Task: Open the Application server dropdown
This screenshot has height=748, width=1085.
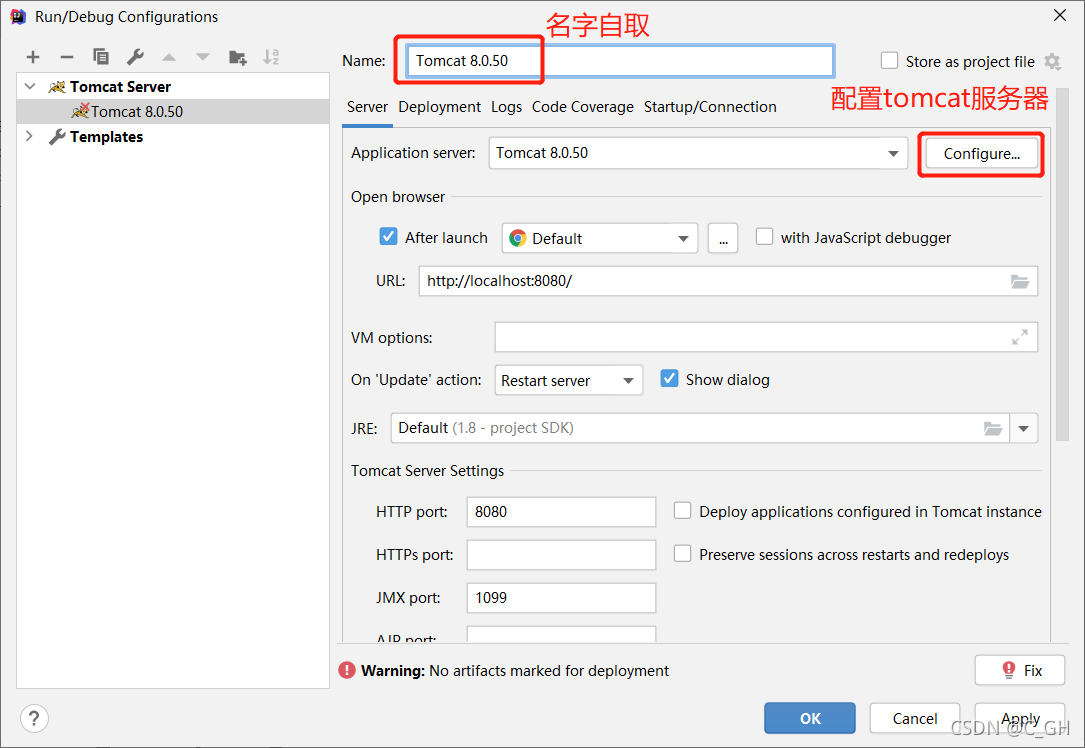Action: (x=893, y=154)
